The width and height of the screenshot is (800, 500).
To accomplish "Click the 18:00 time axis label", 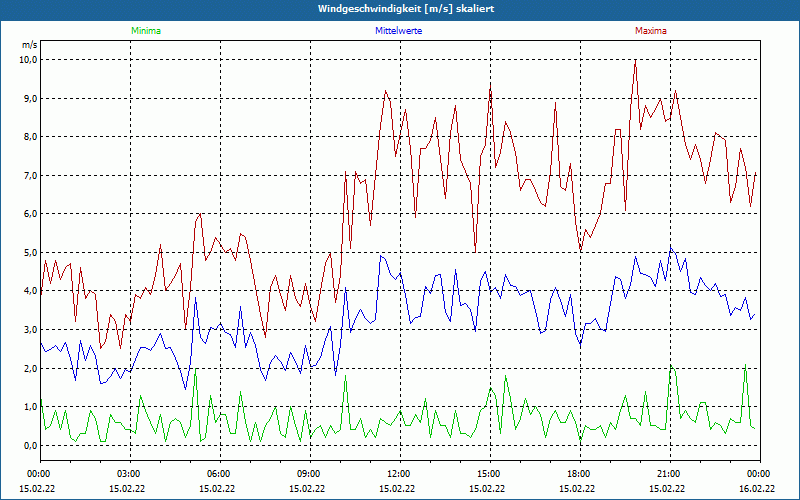I will [x=580, y=474].
